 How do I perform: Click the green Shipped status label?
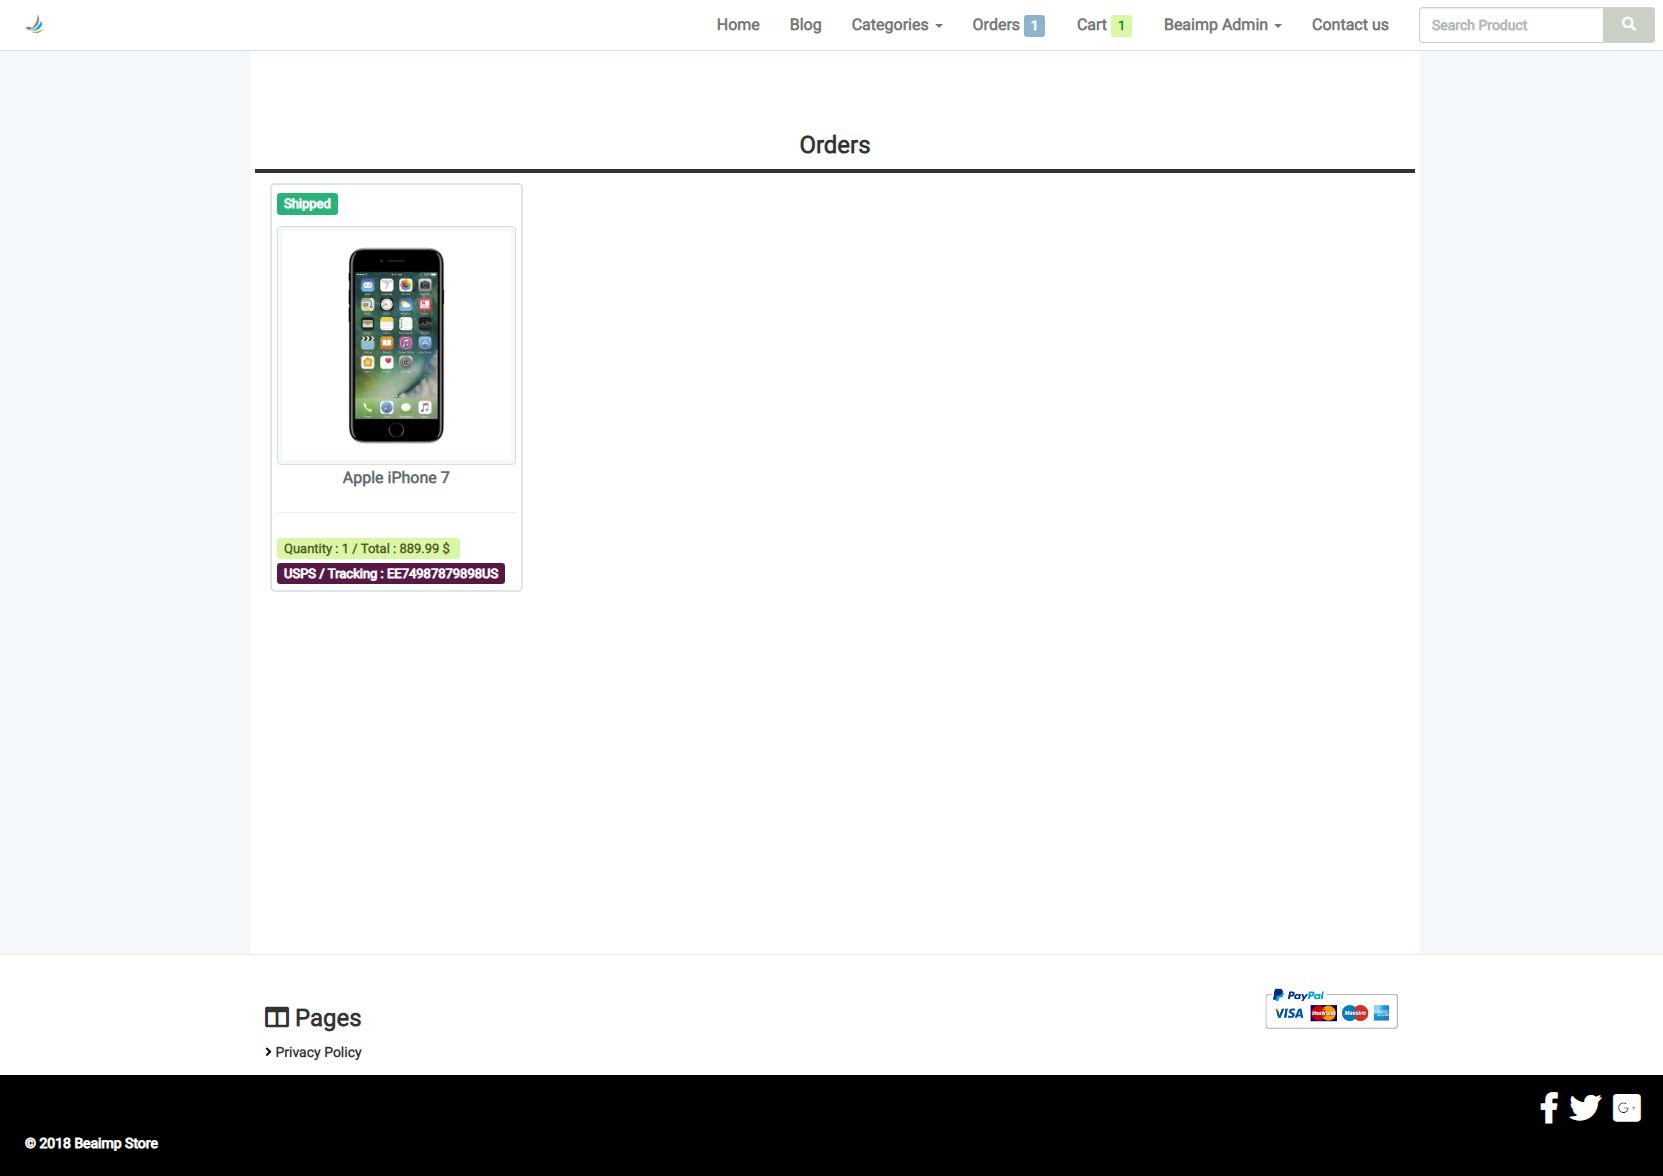[307, 204]
